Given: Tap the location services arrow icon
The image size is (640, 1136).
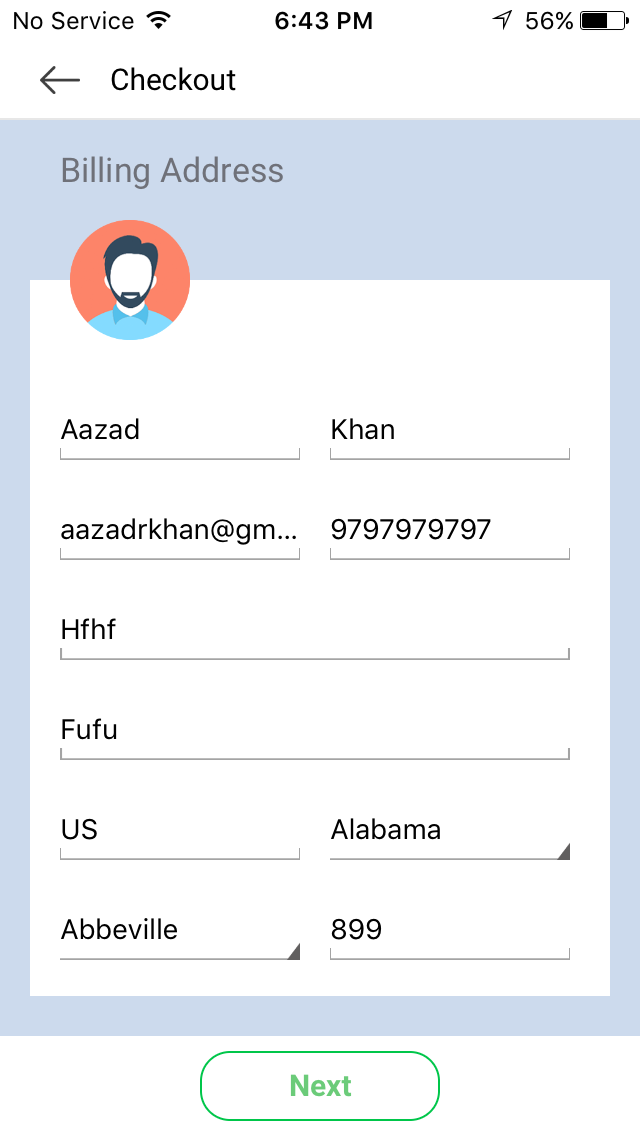Looking at the screenshot, I should point(502,20).
